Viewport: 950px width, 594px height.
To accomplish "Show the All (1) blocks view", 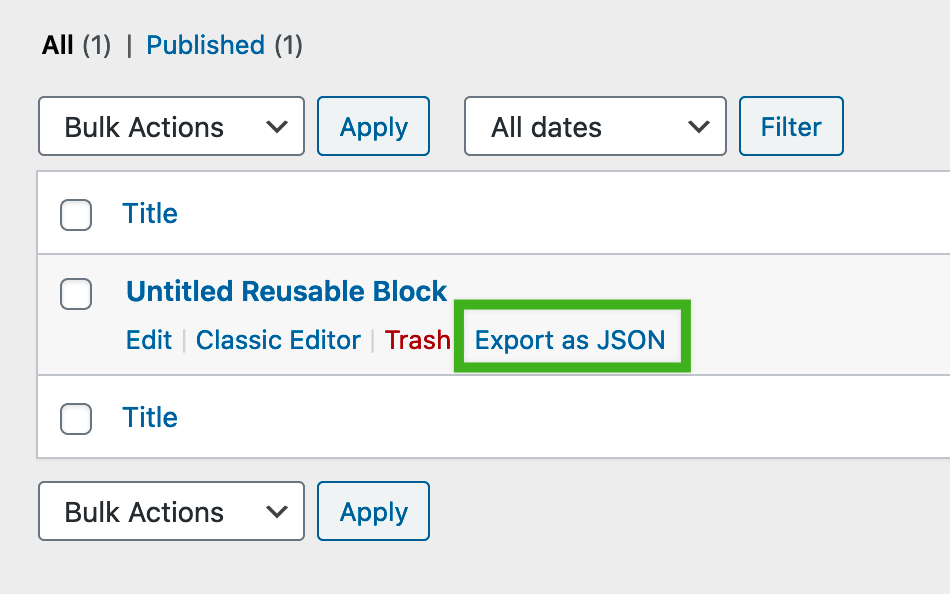I will [x=57, y=45].
